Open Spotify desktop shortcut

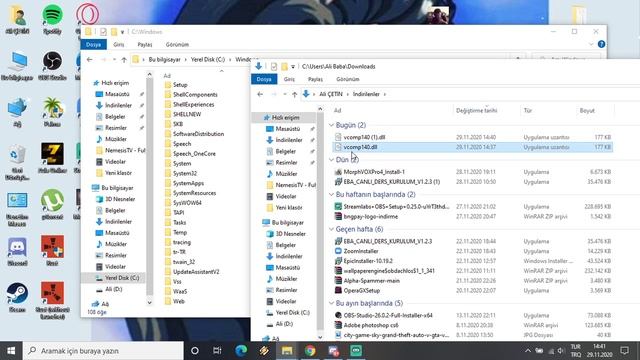52,20
